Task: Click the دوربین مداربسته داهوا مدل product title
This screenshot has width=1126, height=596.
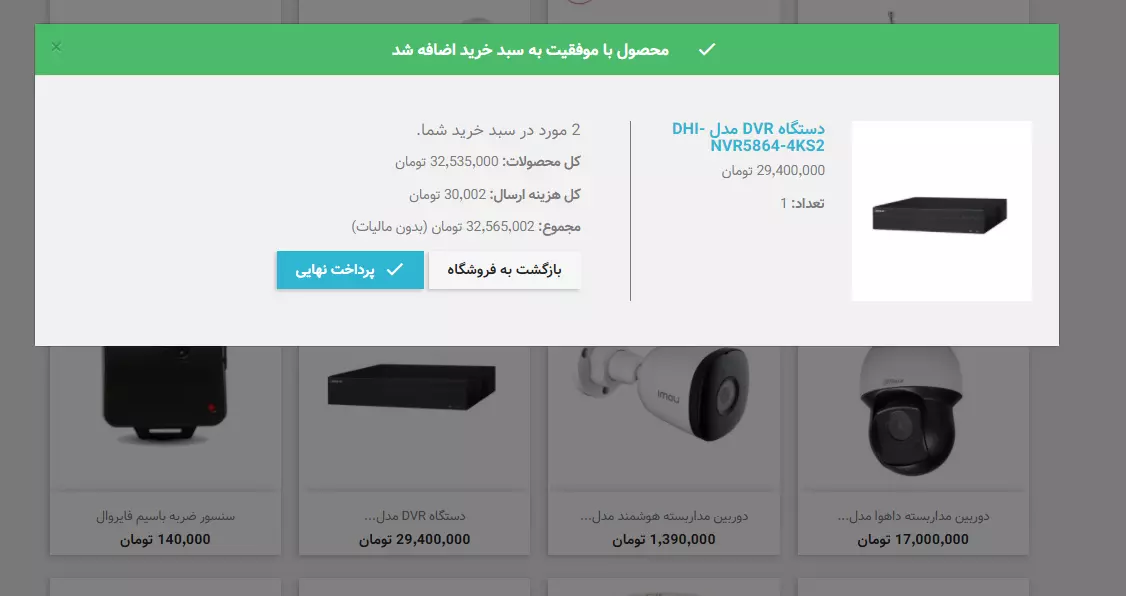Action: [913, 516]
